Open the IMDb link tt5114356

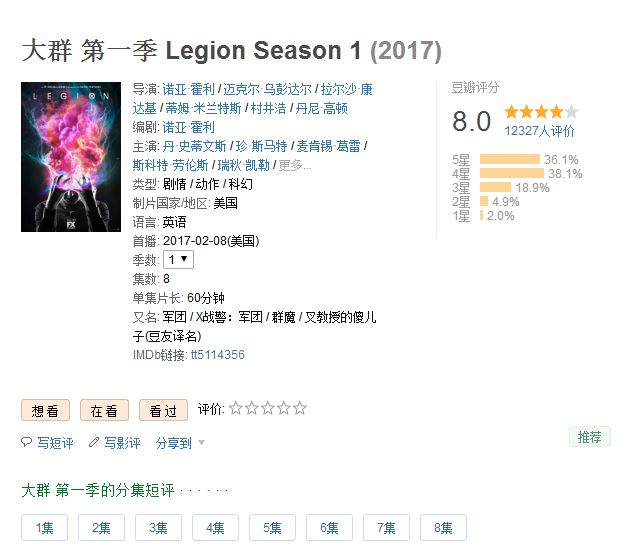click(x=218, y=355)
